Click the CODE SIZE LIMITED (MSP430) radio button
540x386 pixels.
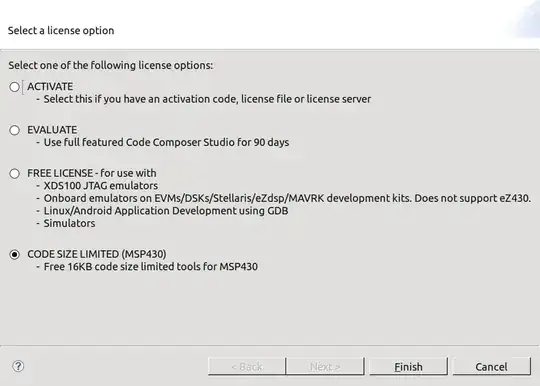tap(14, 254)
